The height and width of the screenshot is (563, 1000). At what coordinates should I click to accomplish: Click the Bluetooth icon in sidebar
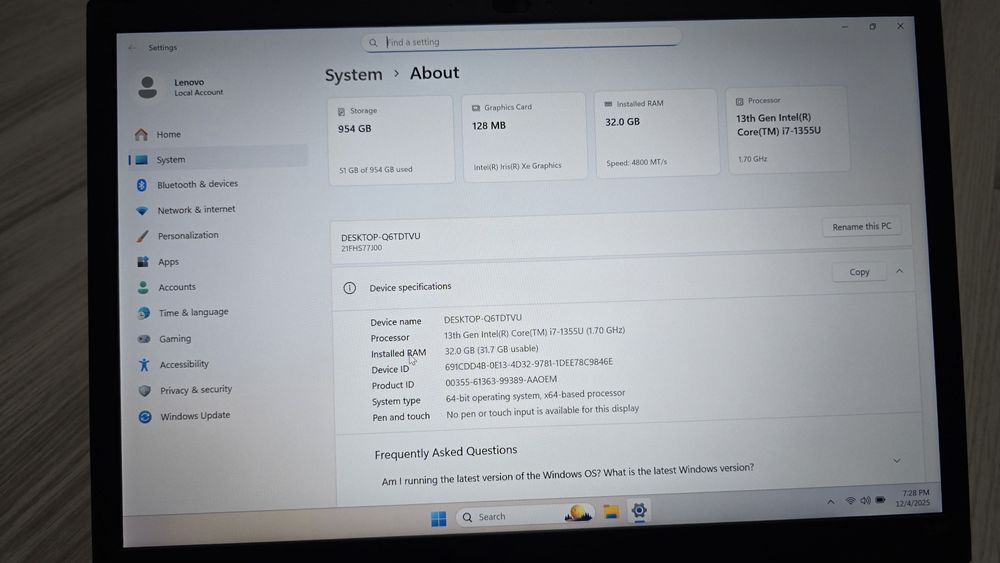pyautogui.click(x=142, y=185)
